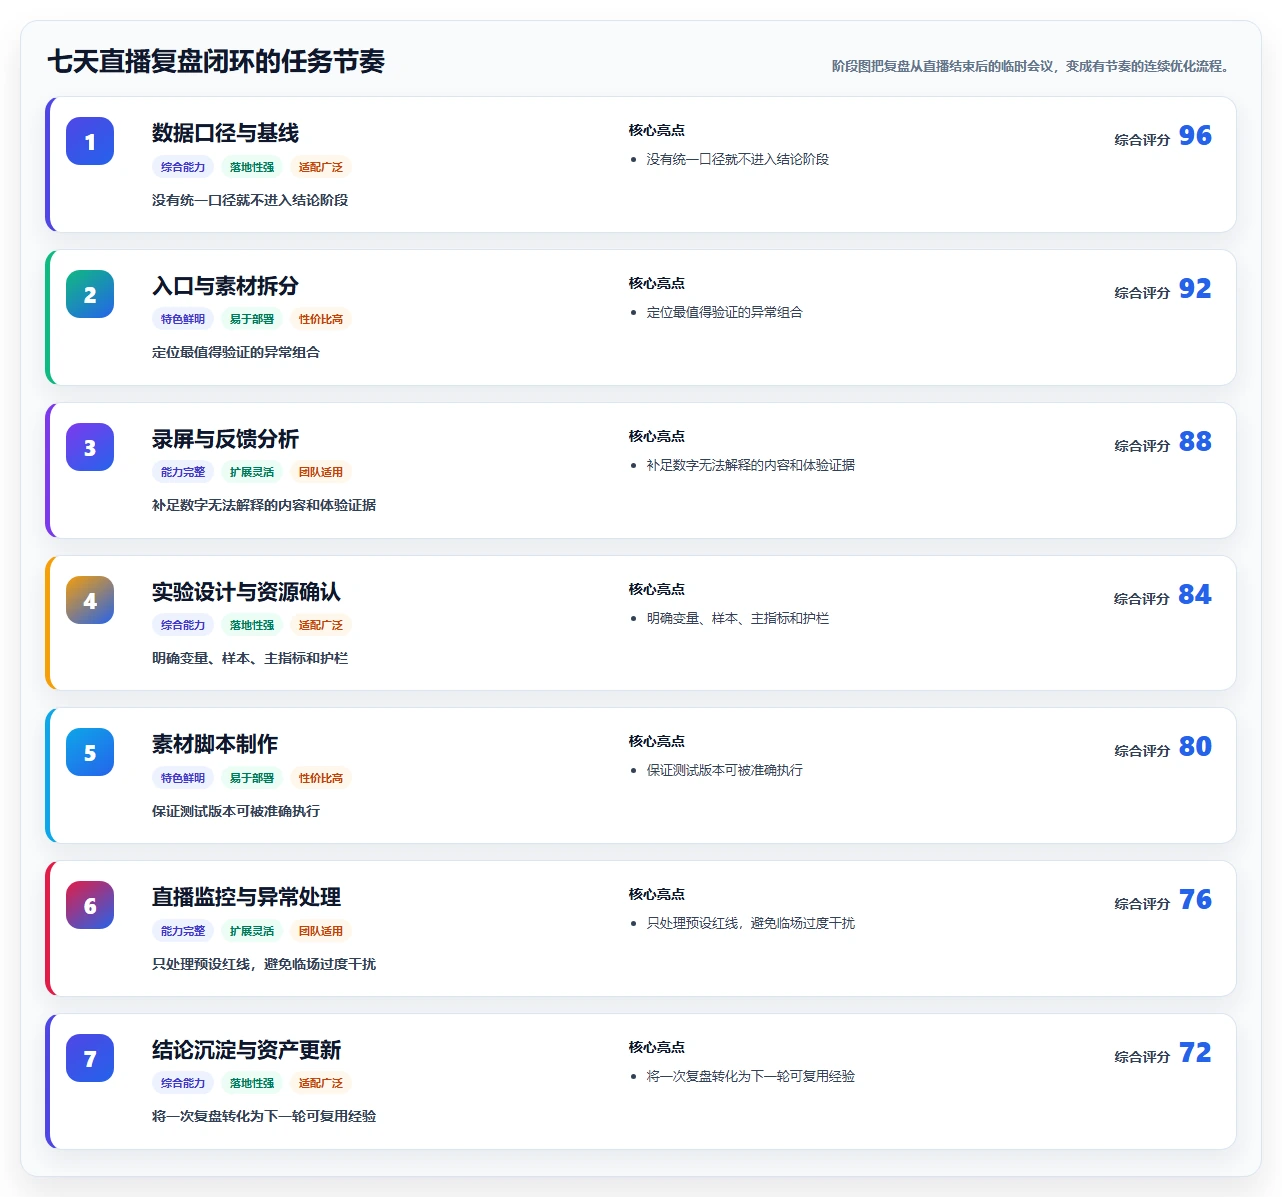Screen dimensions: 1282x1197
Task: Click the score value 80
Action: 1195,746
